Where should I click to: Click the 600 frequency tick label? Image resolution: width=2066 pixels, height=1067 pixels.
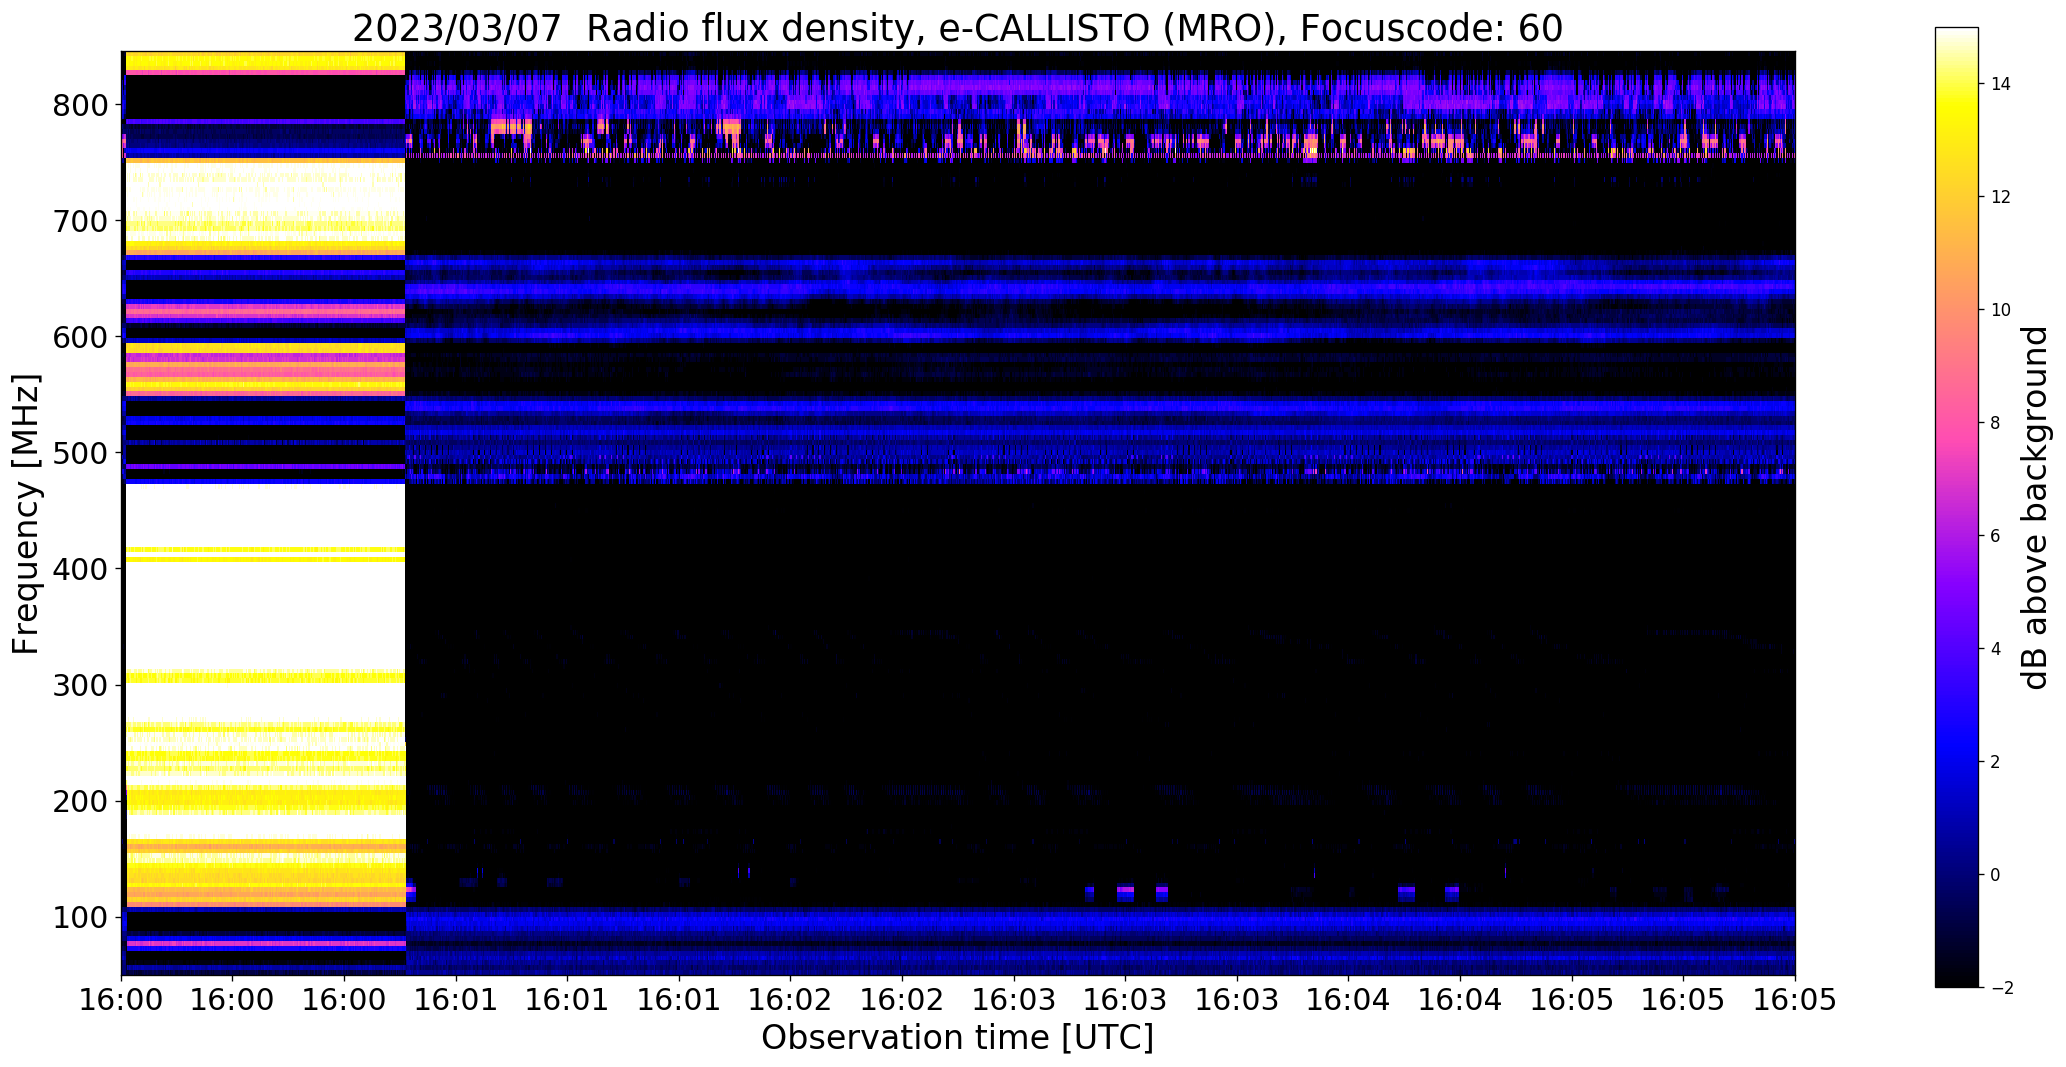[80, 337]
